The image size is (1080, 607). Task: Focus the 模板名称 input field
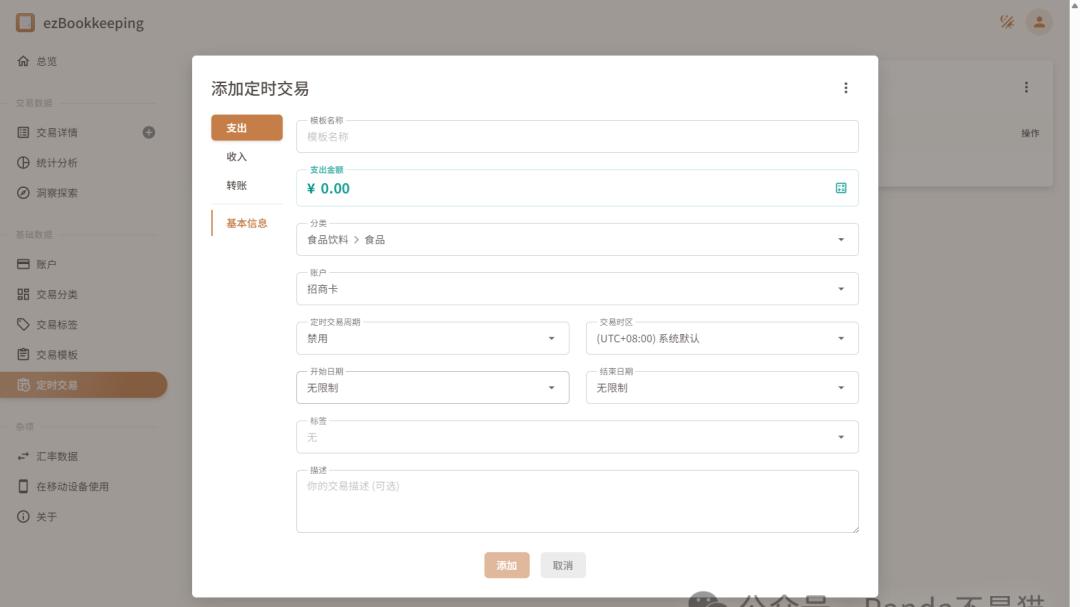point(577,136)
